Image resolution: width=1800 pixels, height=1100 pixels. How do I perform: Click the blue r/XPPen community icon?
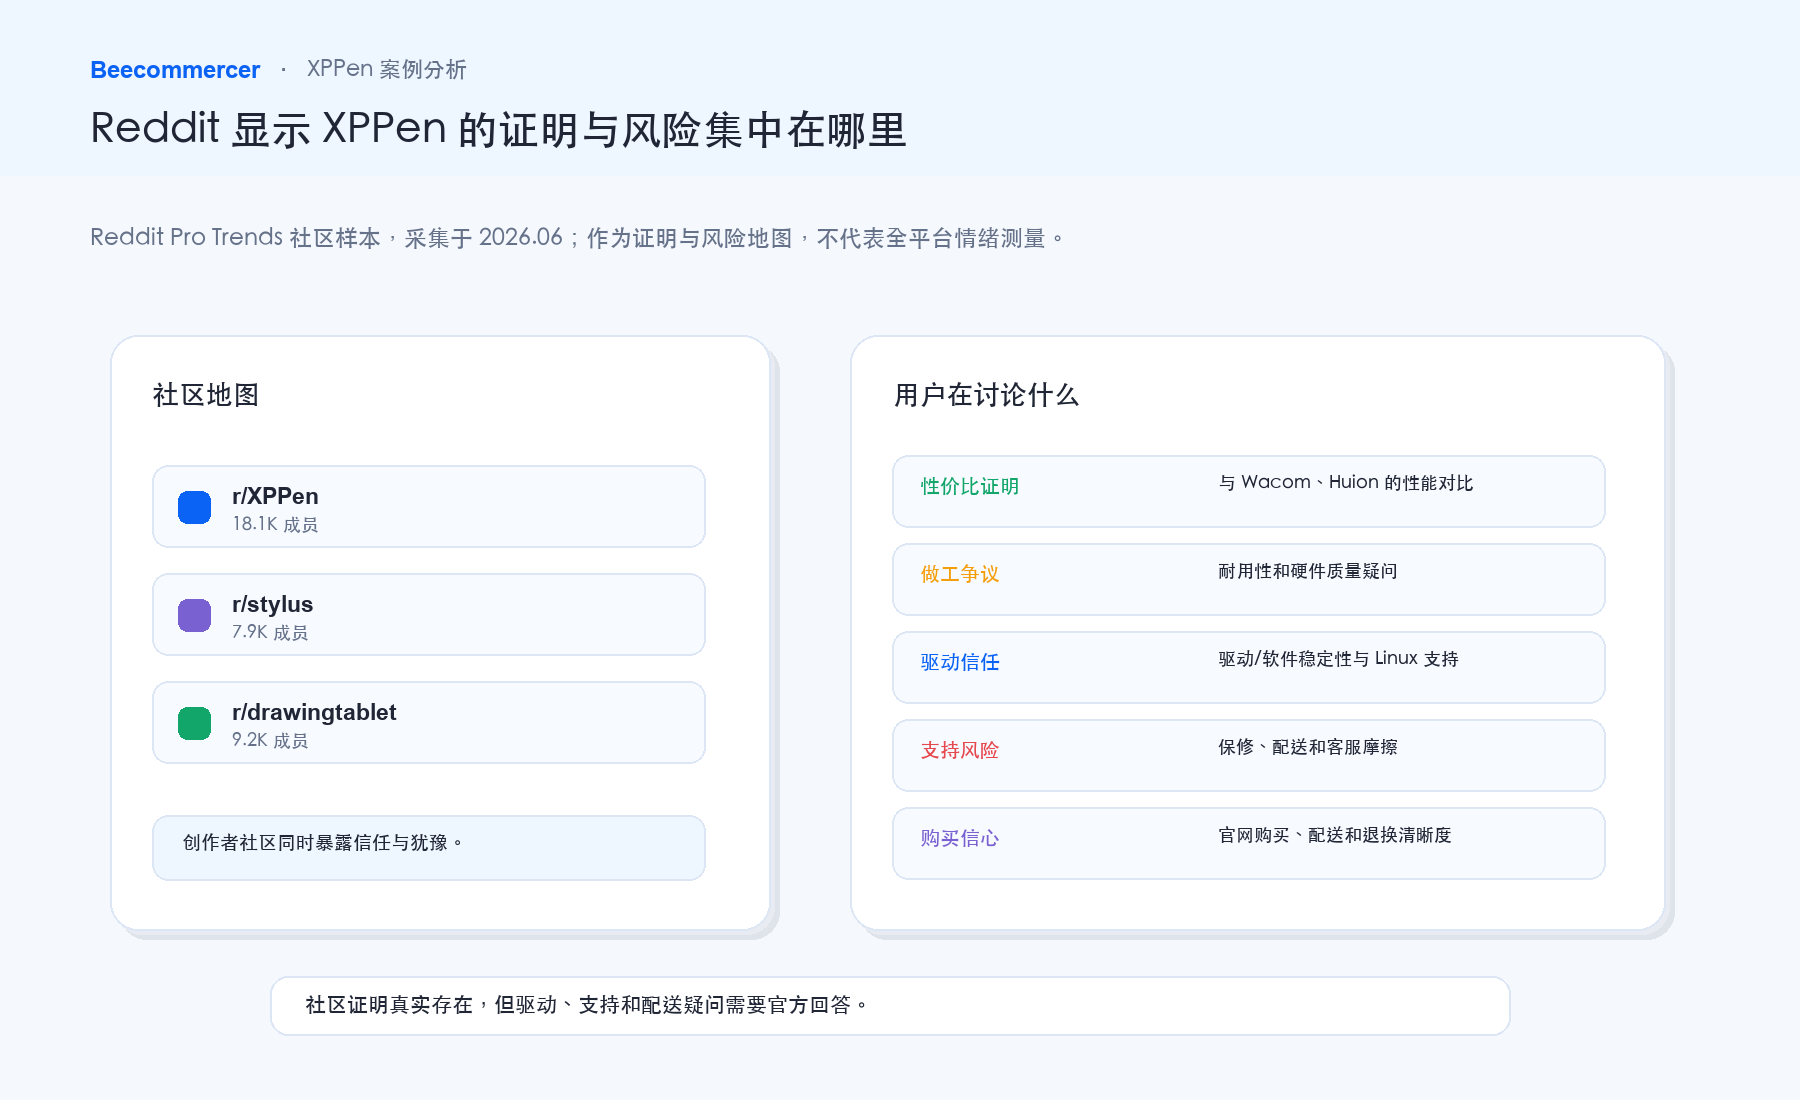coord(194,507)
